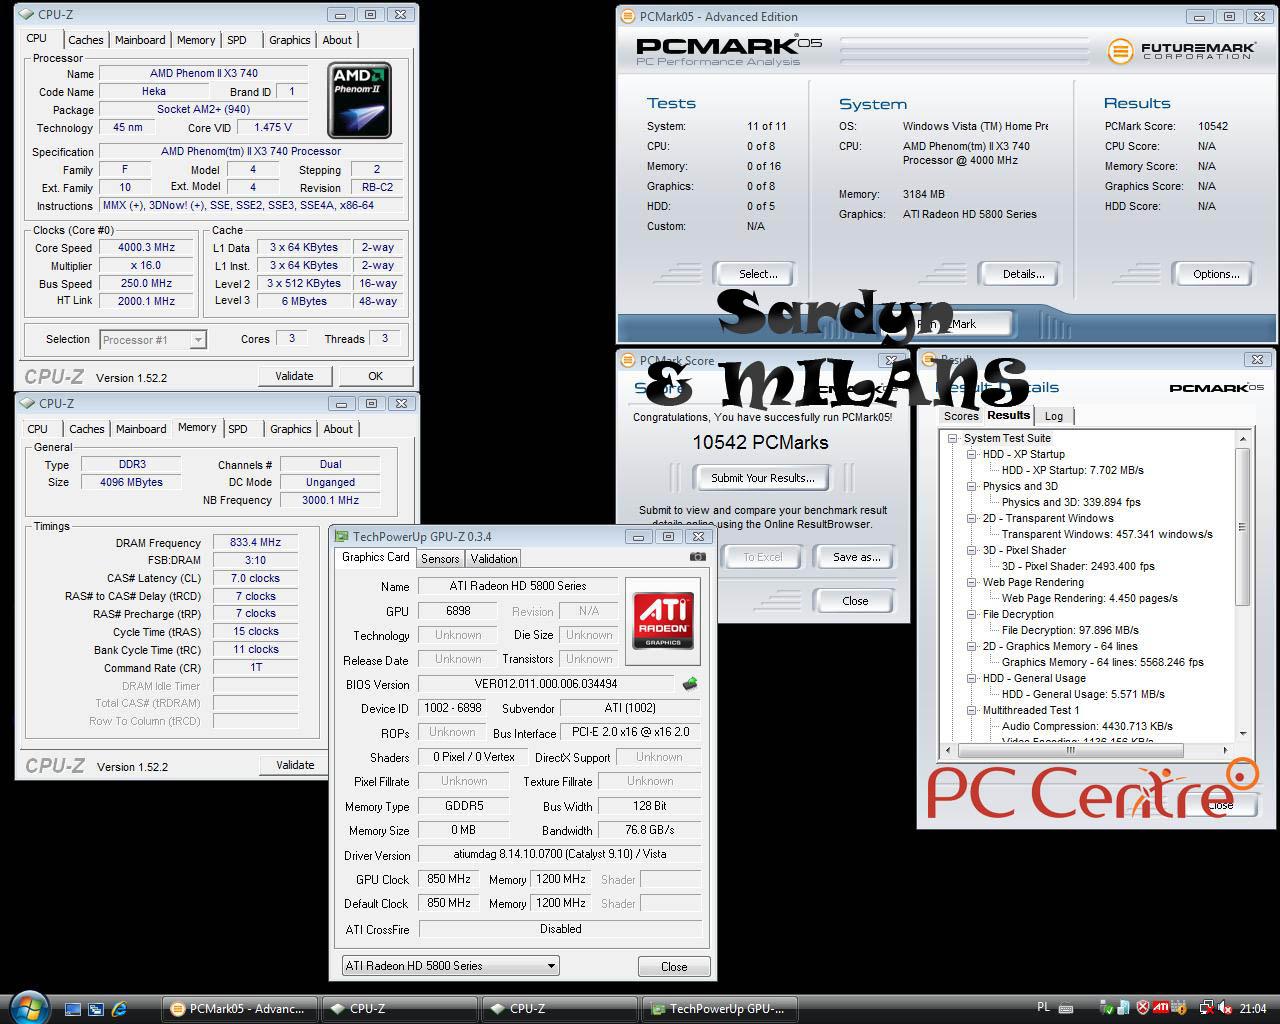Open the GPU selector dropdown in GPU-Z

tap(449, 966)
